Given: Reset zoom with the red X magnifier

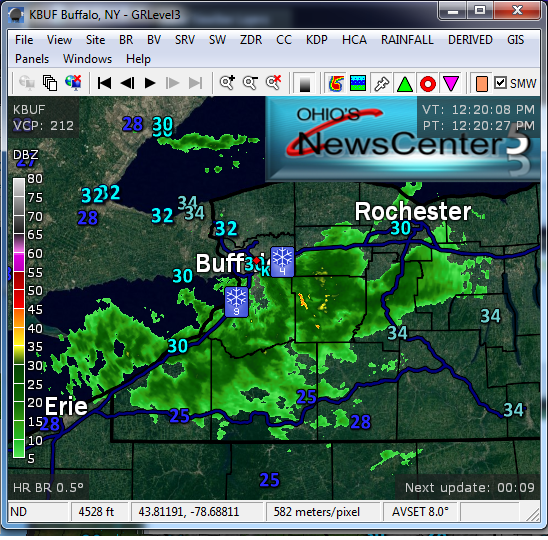Looking at the screenshot, I should tap(273, 83).
